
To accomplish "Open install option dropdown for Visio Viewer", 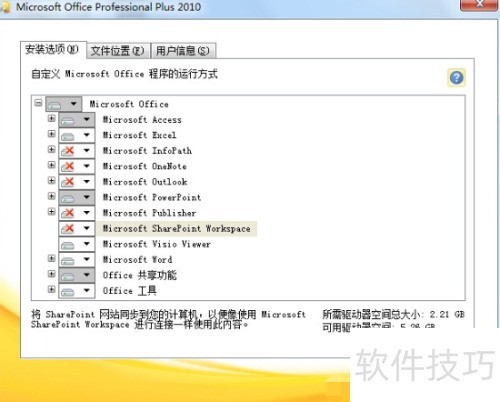I will [77, 244].
